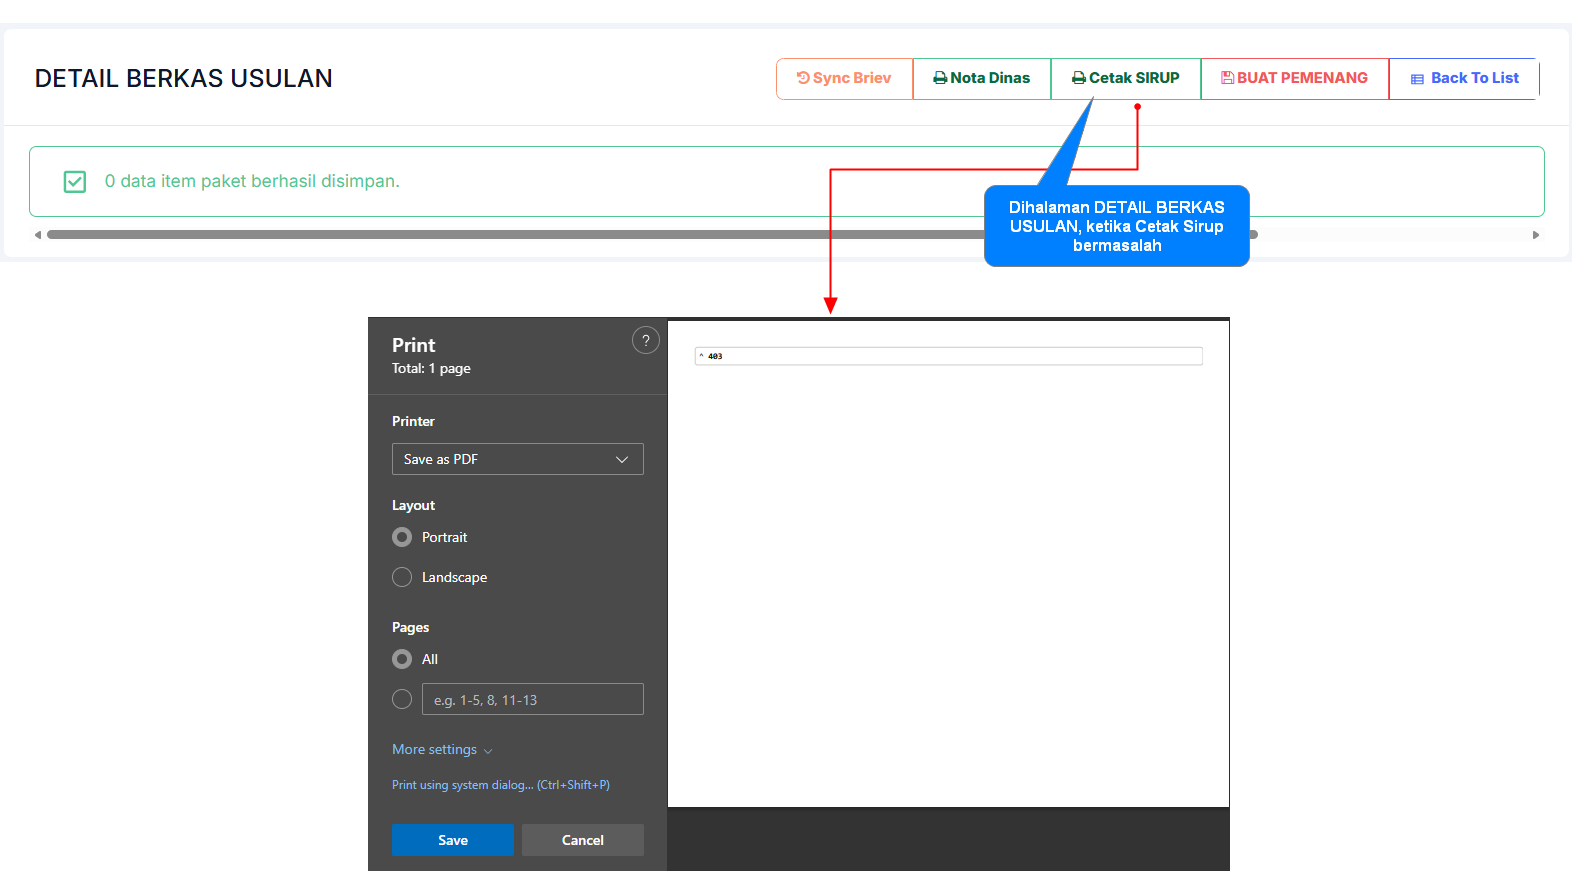
Task: Open Print using system dialog link
Action: tap(500, 785)
